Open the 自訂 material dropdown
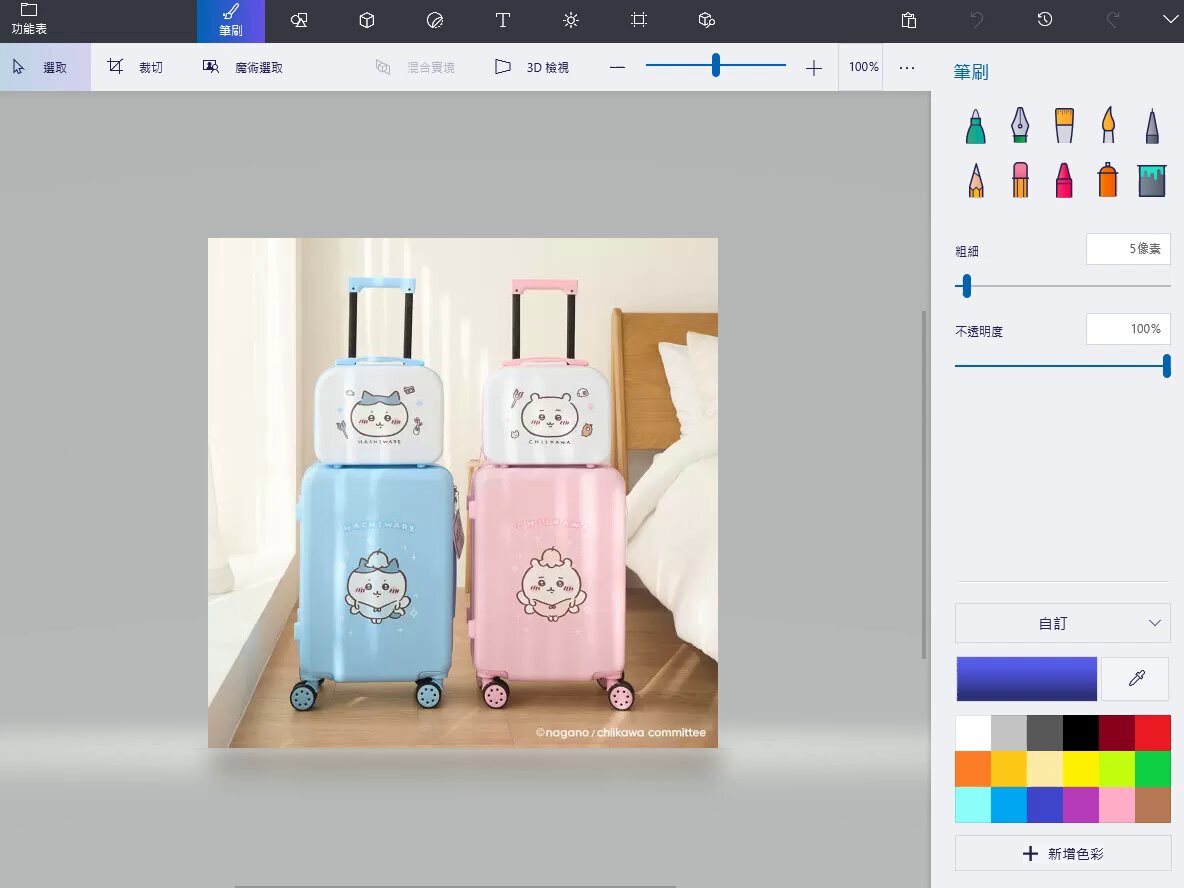The width and height of the screenshot is (1184, 888). [1062, 623]
